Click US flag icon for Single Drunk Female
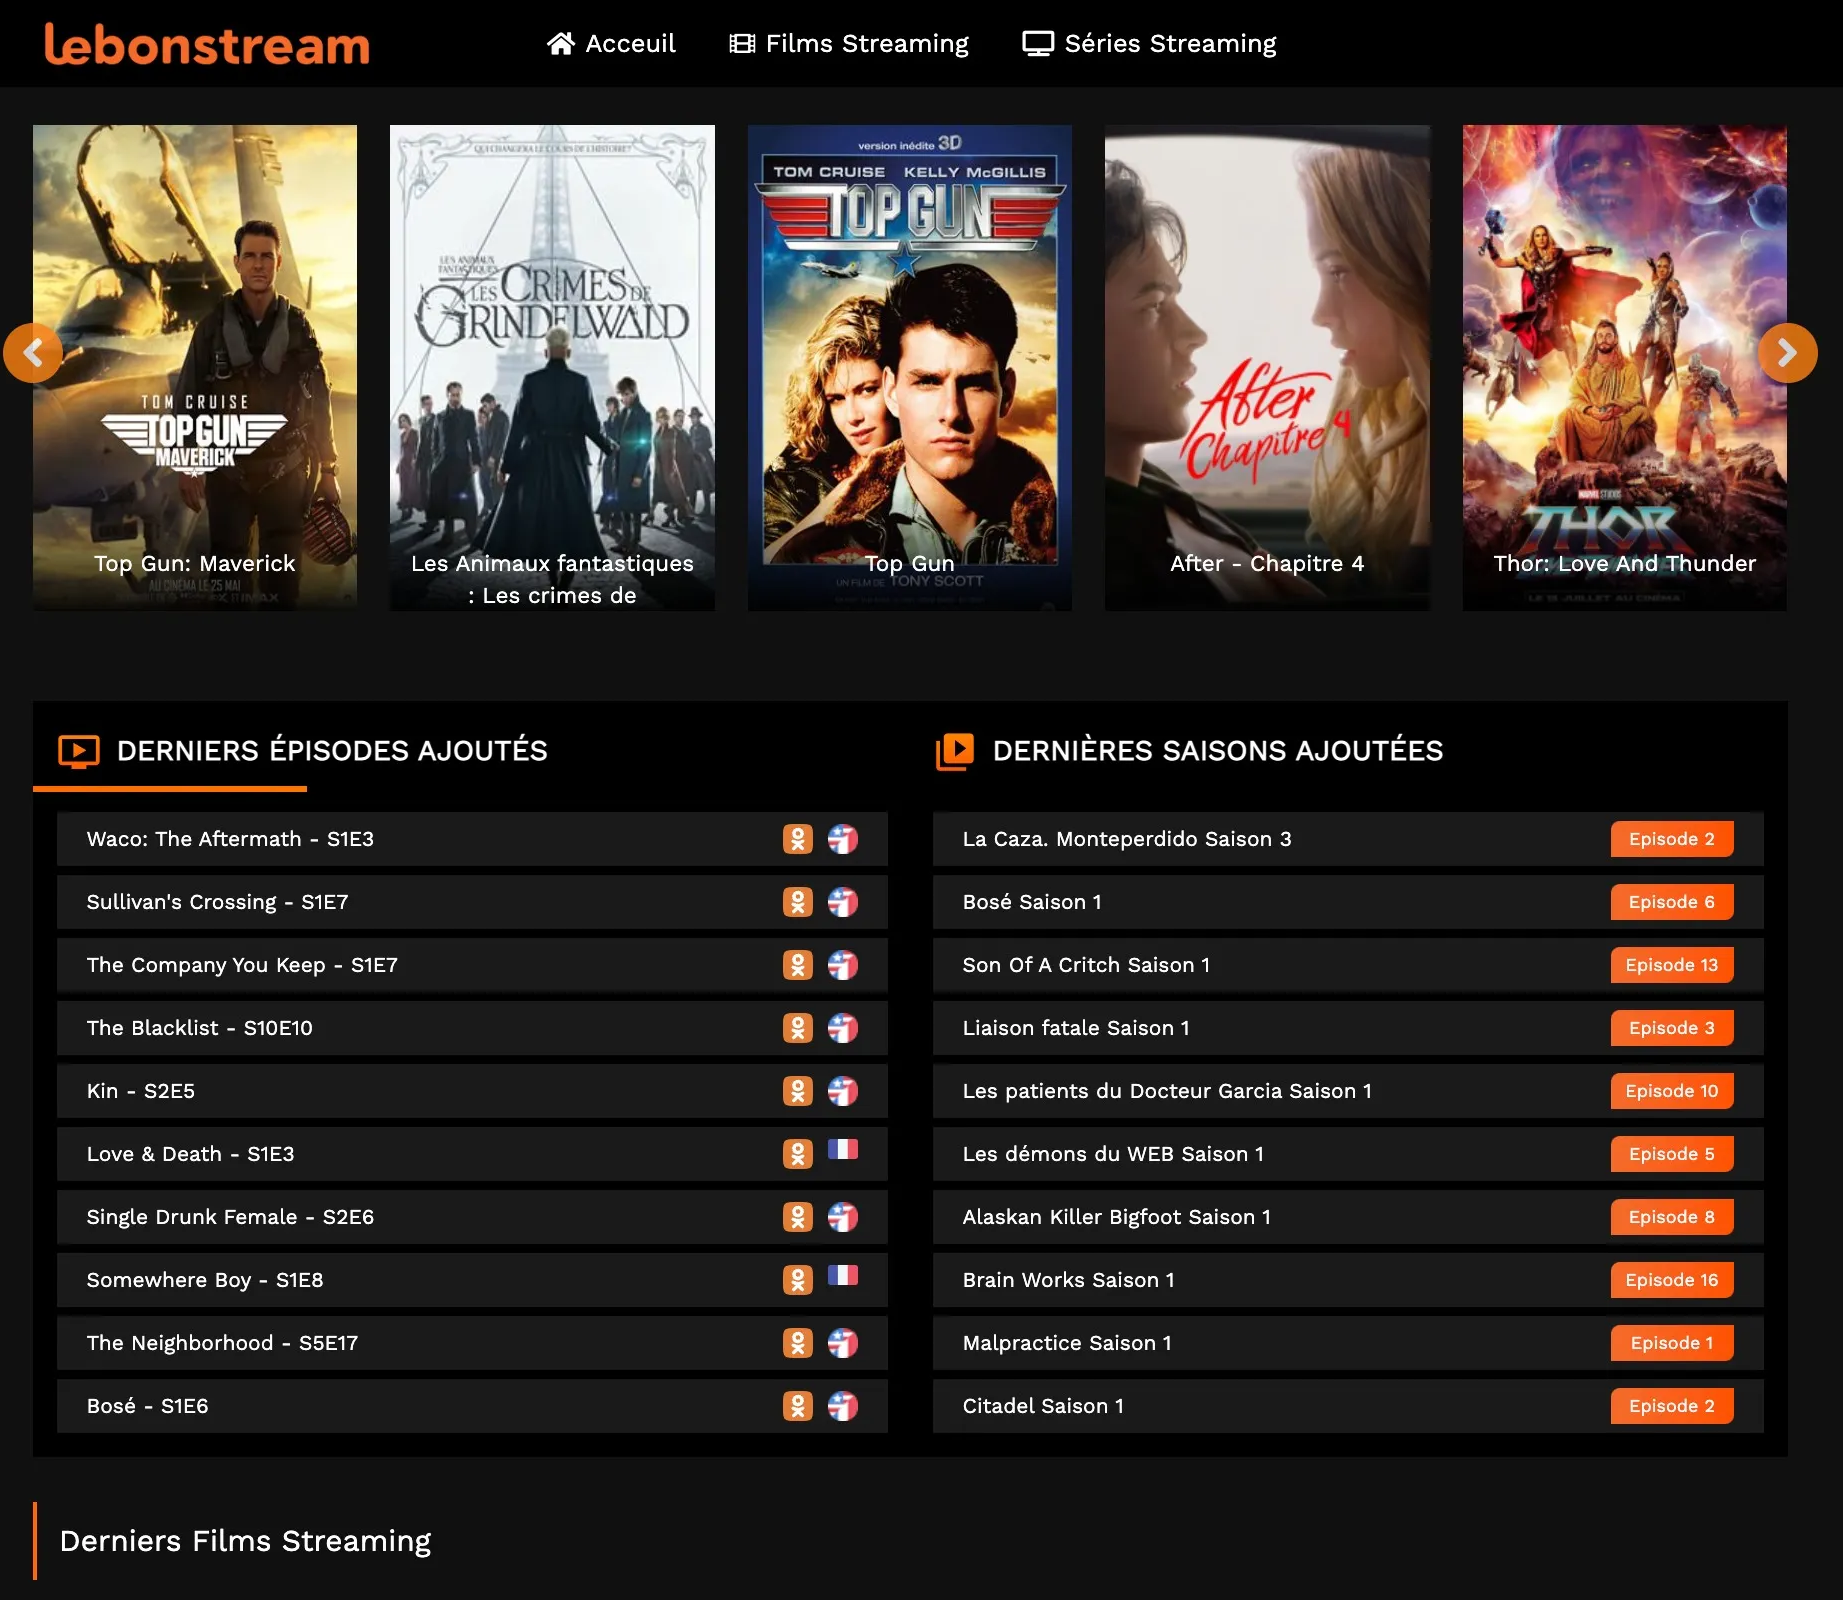This screenshot has height=1600, width=1843. [x=843, y=1217]
